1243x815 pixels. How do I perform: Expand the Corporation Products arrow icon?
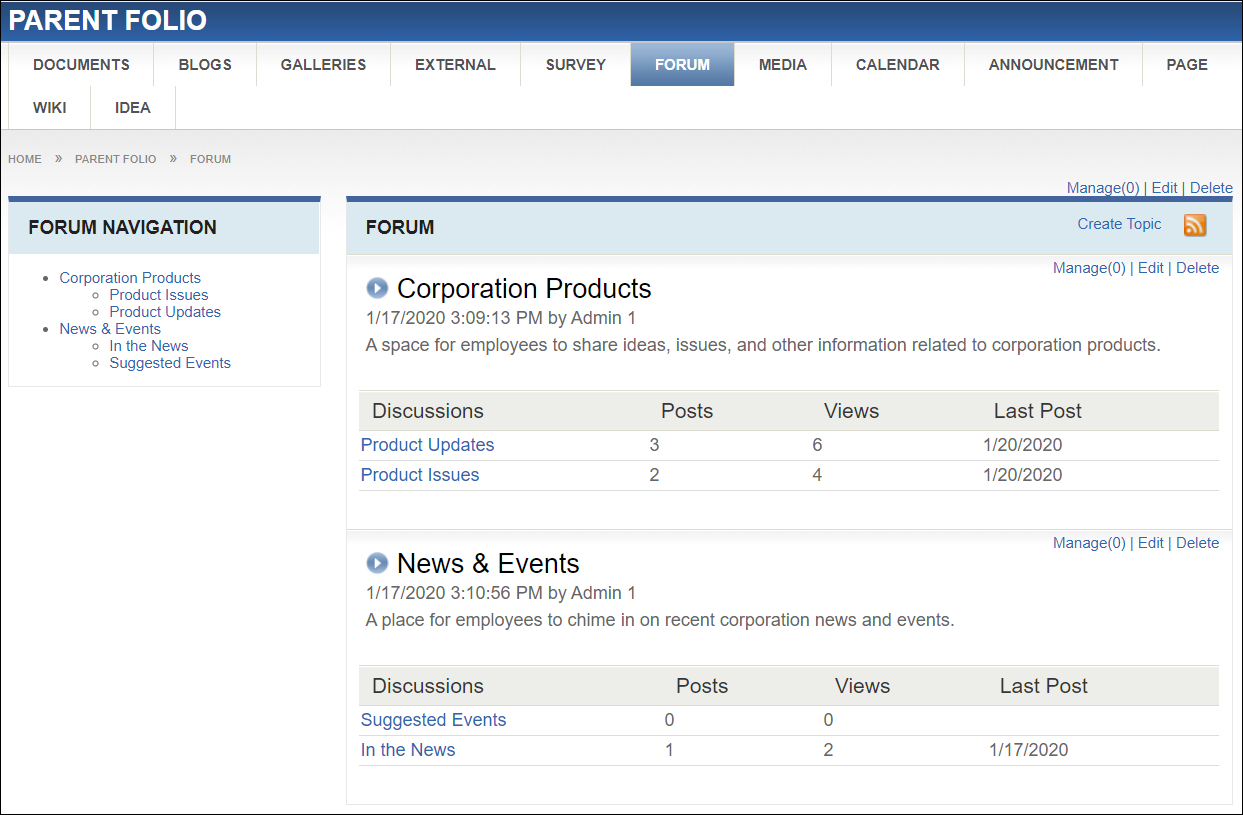tap(377, 289)
